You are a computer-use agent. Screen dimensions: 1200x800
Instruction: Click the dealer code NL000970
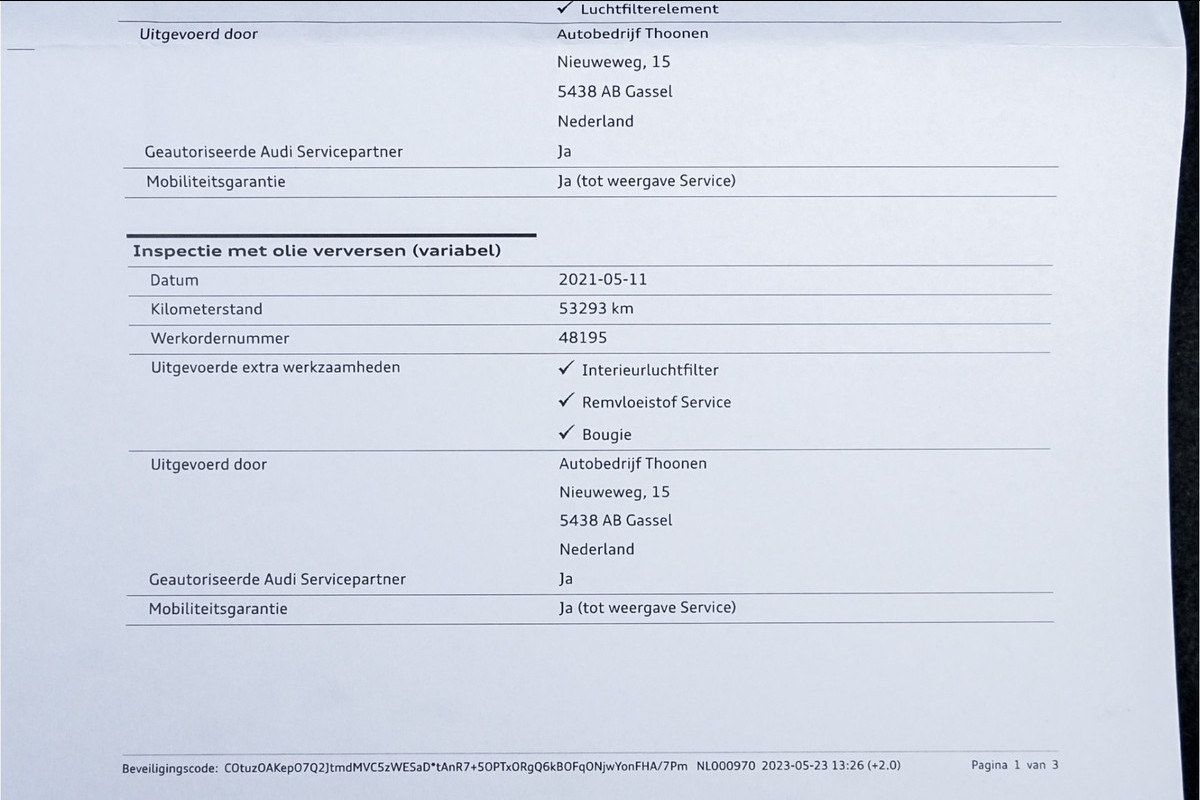[726, 766]
